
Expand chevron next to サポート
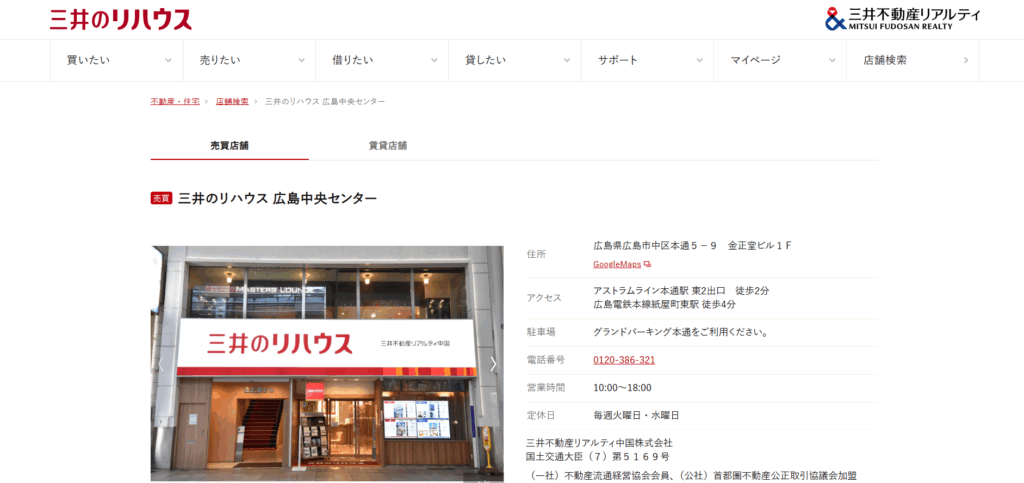[699, 60]
